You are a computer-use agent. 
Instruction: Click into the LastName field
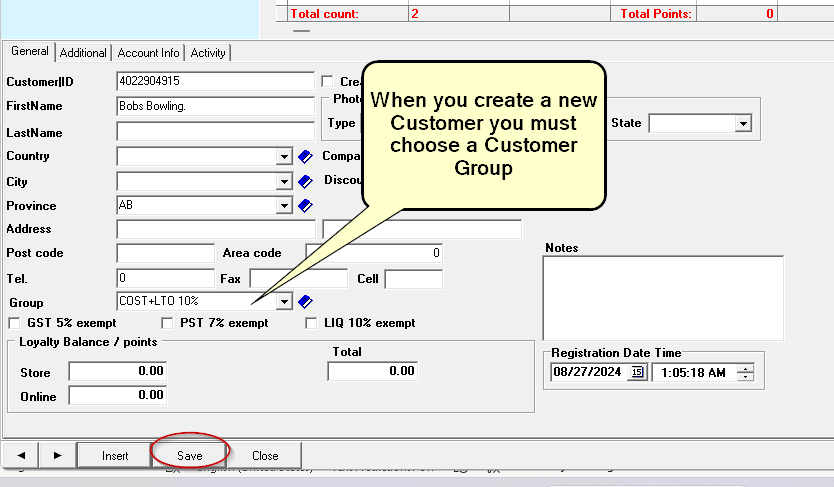[215, 131]
